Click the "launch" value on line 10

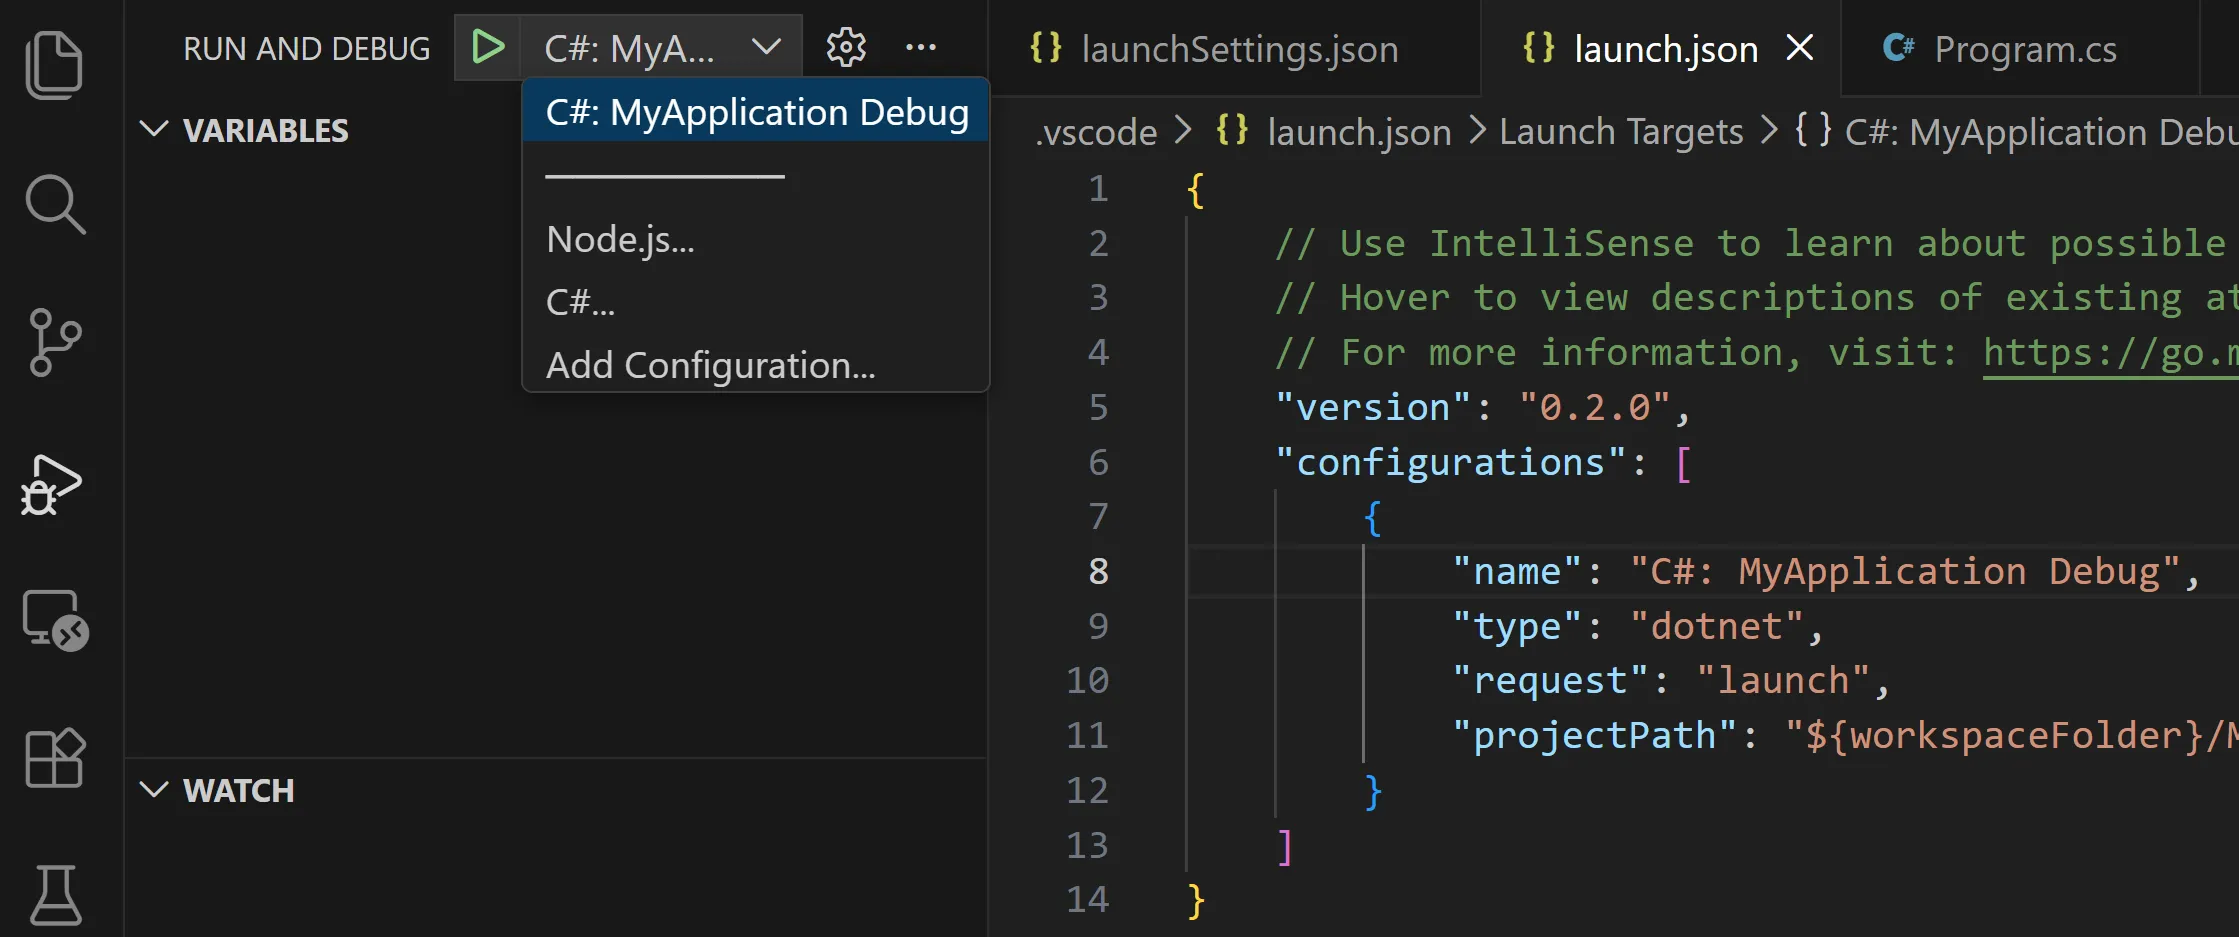point(1783,681)
